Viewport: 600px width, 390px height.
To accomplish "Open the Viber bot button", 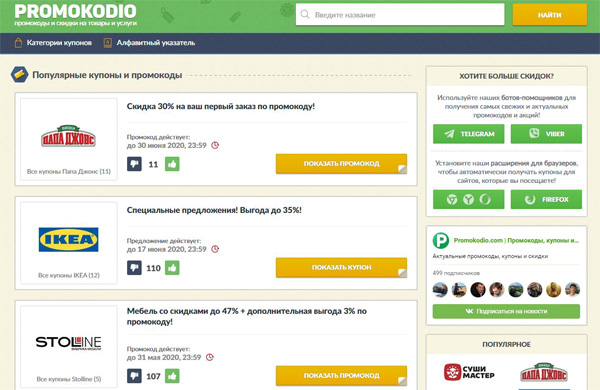I will (546, 134).
